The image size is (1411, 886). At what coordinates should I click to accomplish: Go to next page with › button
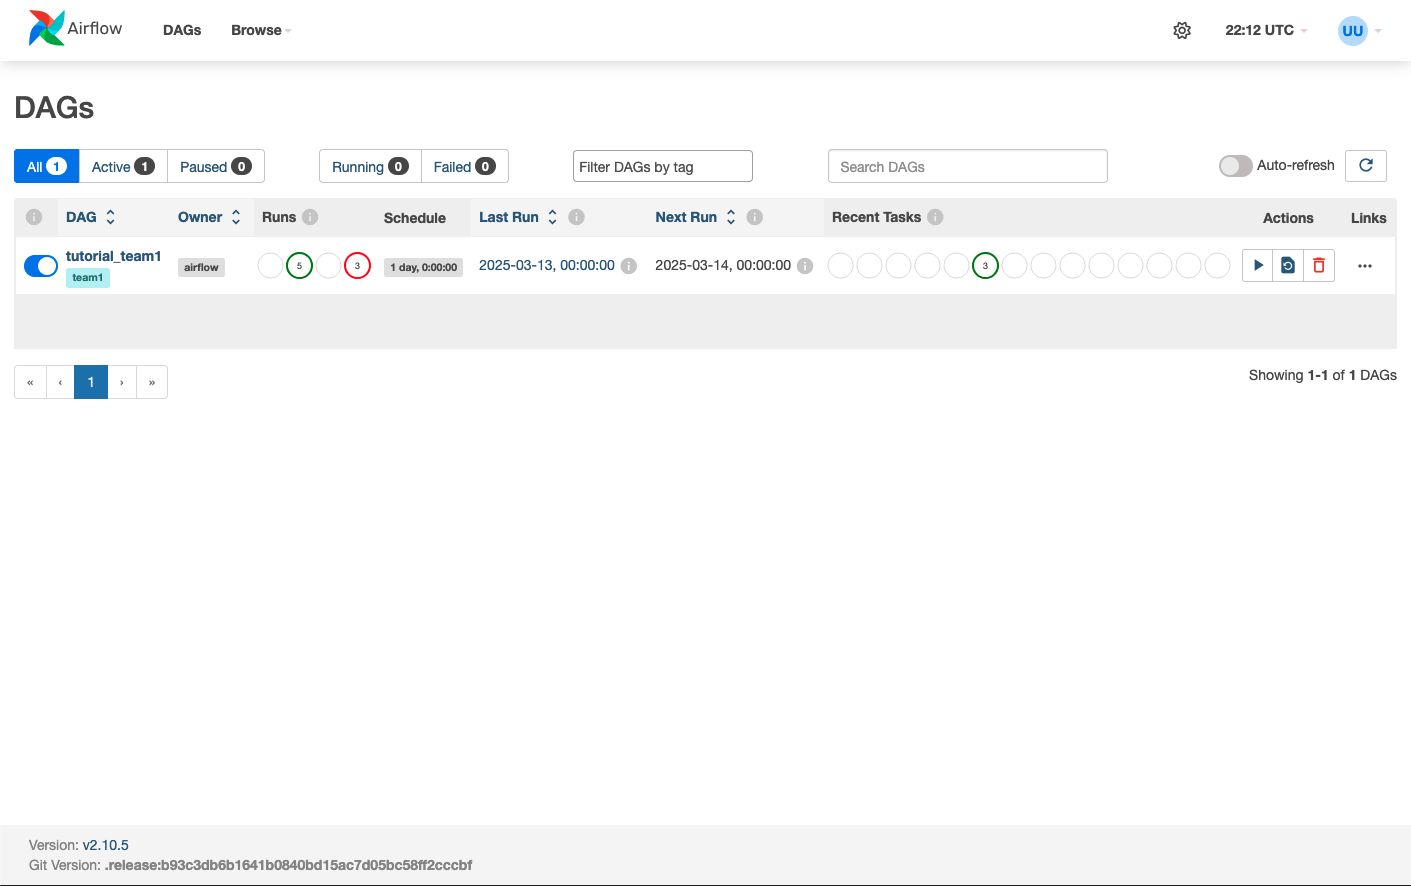(x=122, y=382)
